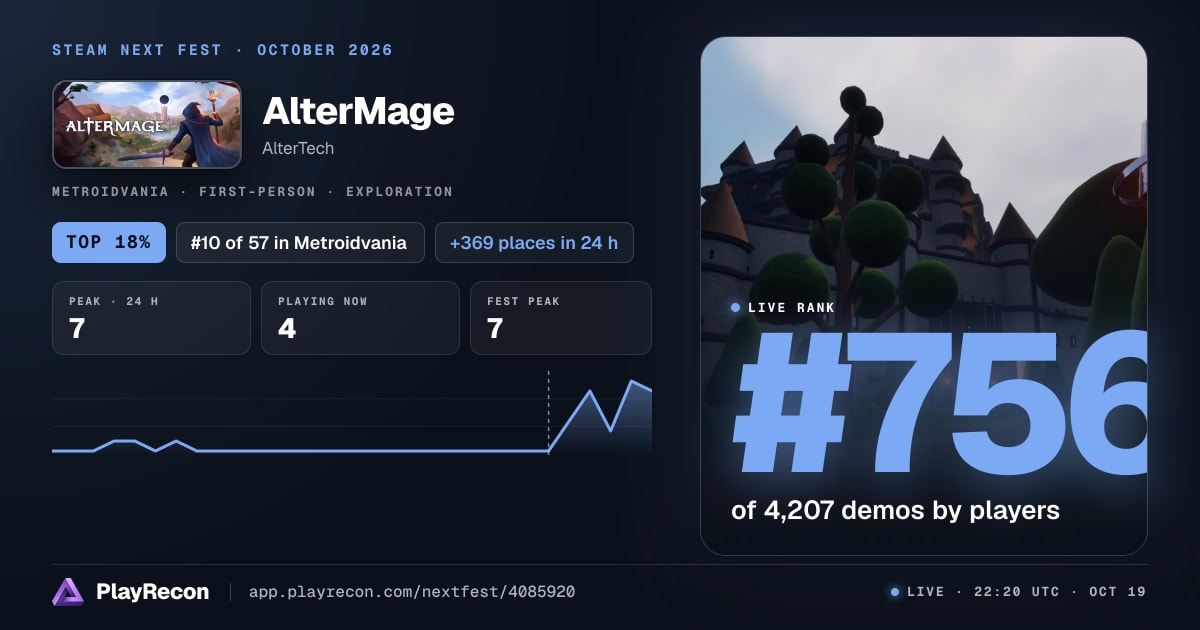This screenshot has height=630, width=1200.
Task: Click the "+369 places in 24 h" badge
Action: pyautogui.click(x=534, y=242)
